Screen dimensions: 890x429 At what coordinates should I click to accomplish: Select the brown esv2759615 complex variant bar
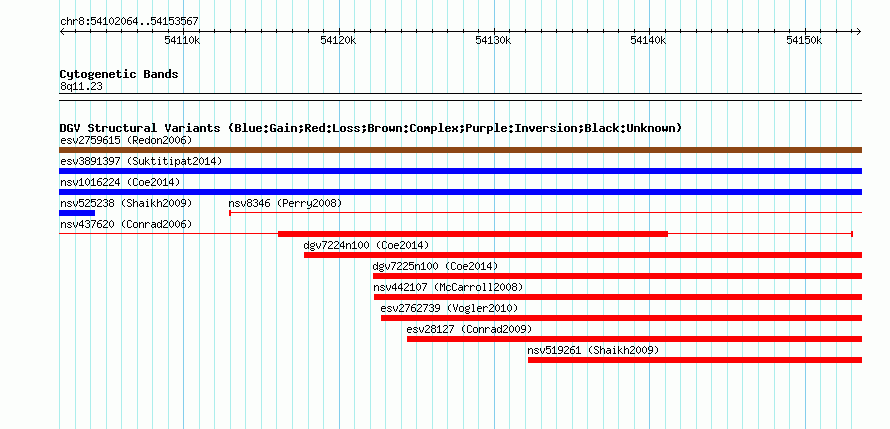460,150
